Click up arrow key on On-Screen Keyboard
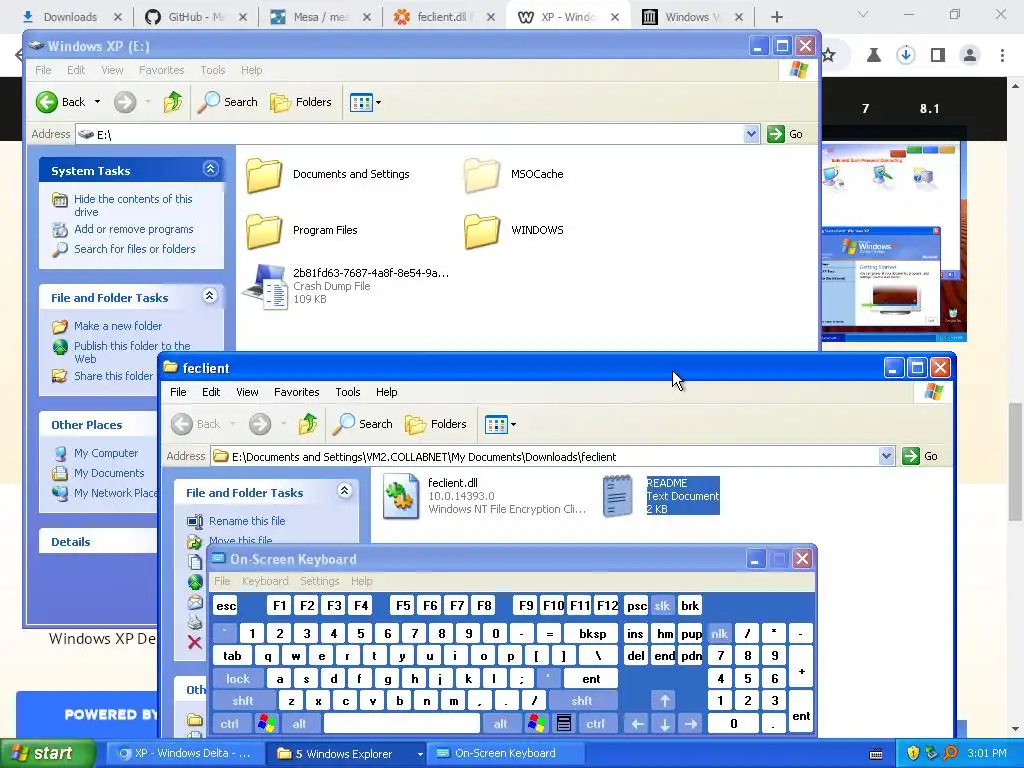Image resolution: width=1024 pixels, height=768 pixels. [x=664, y=701]
